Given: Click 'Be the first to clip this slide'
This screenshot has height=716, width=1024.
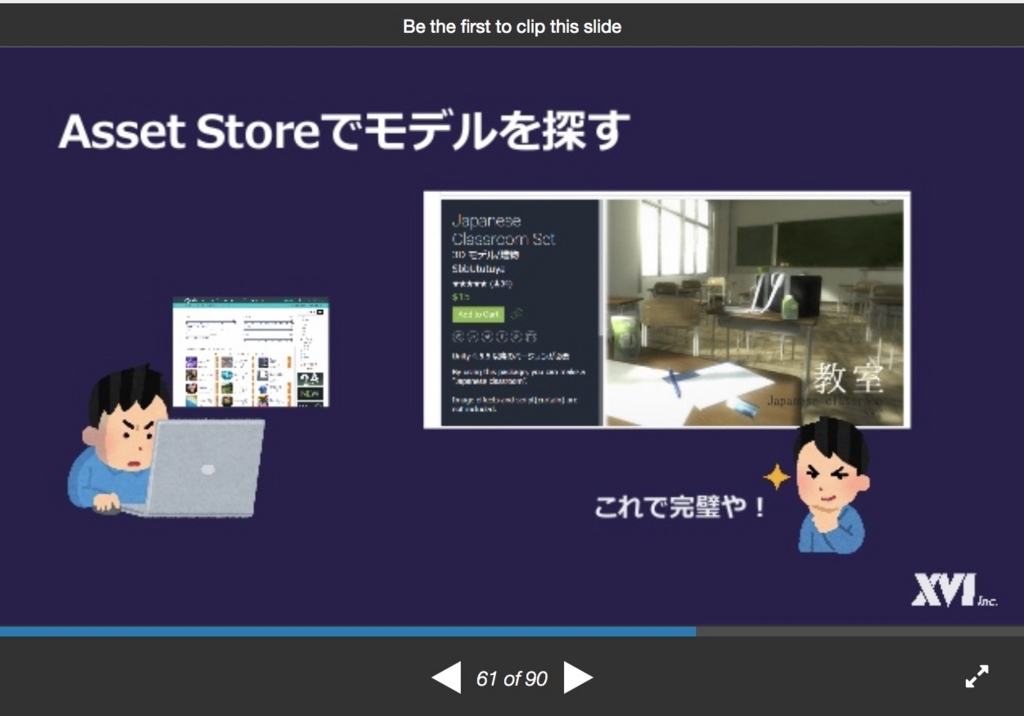Looking at the screenshot, I should tap(512, 26).
